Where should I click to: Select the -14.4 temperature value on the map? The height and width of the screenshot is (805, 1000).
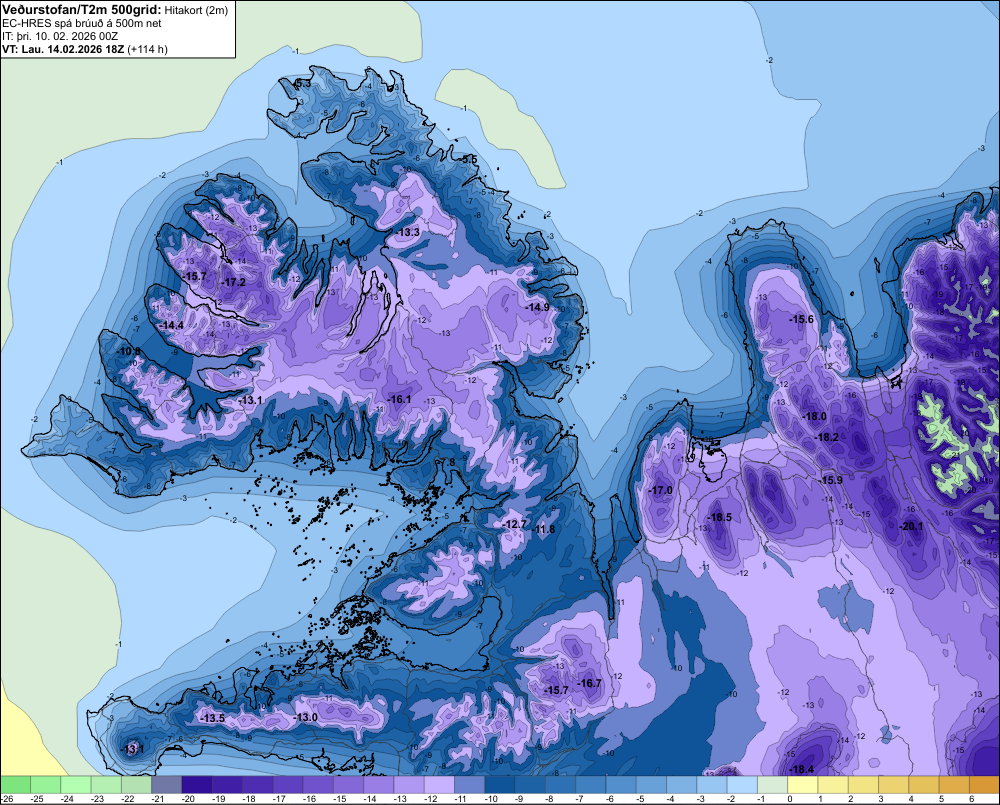coord(170,325)
